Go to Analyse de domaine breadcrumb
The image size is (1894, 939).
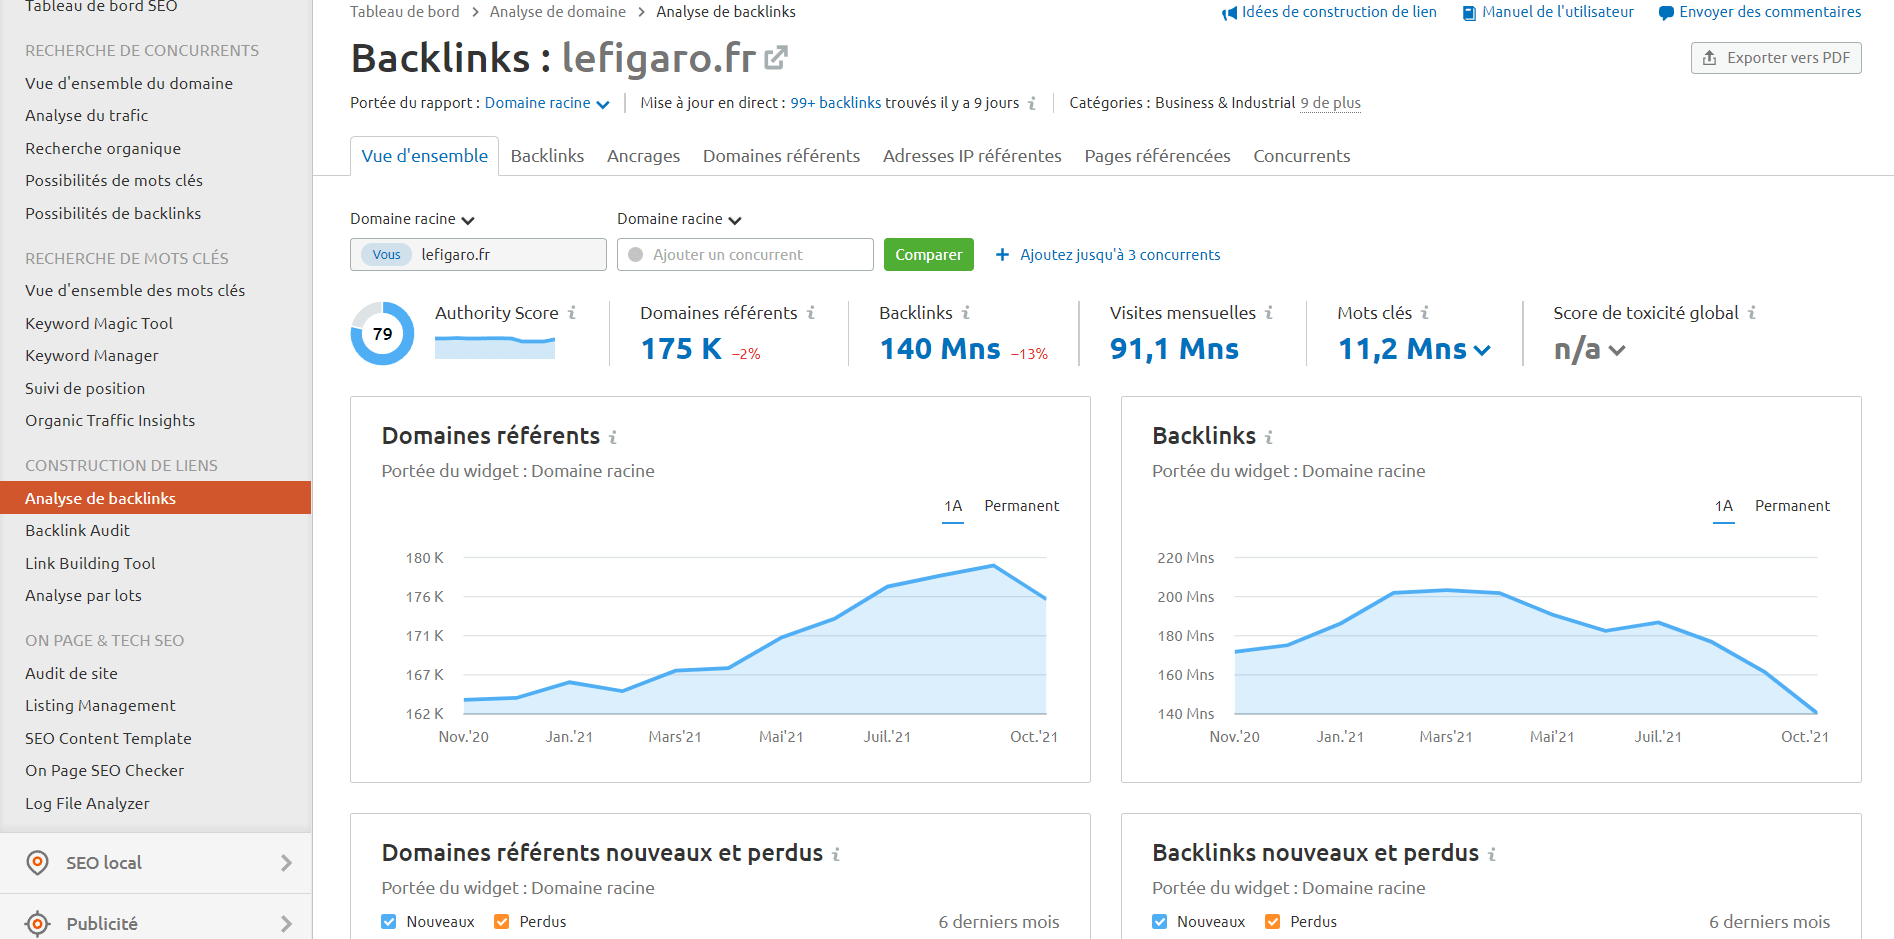click(557, 12)
